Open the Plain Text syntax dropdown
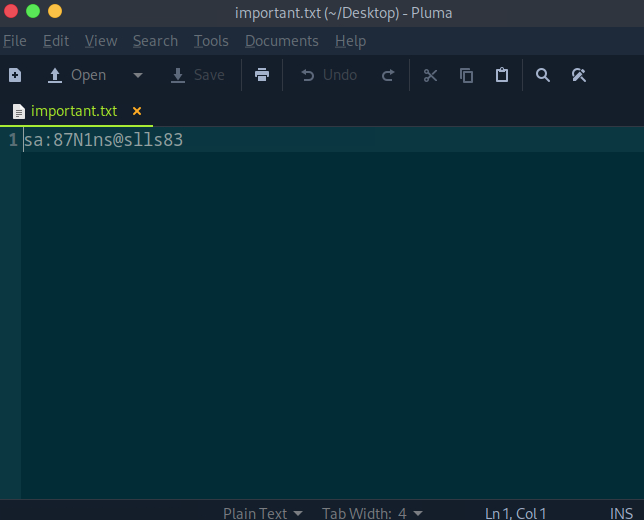644x520 pixels. pyautogui.click(x=262, y=513)
